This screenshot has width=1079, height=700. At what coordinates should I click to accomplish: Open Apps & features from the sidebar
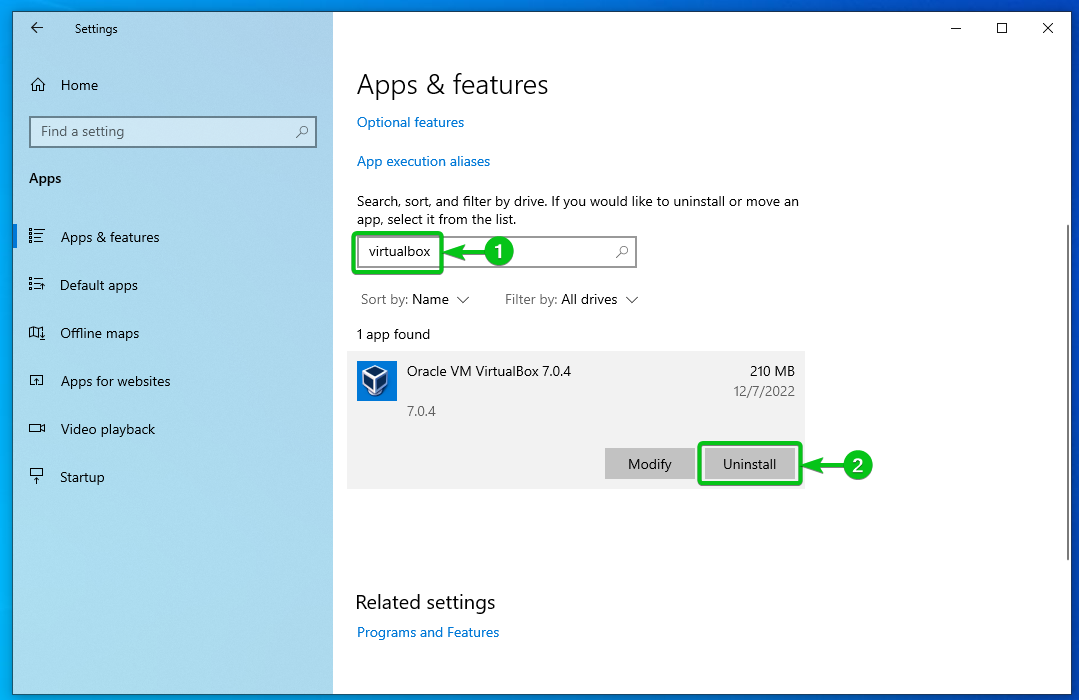pyautogui.click(x=110, y=237)
